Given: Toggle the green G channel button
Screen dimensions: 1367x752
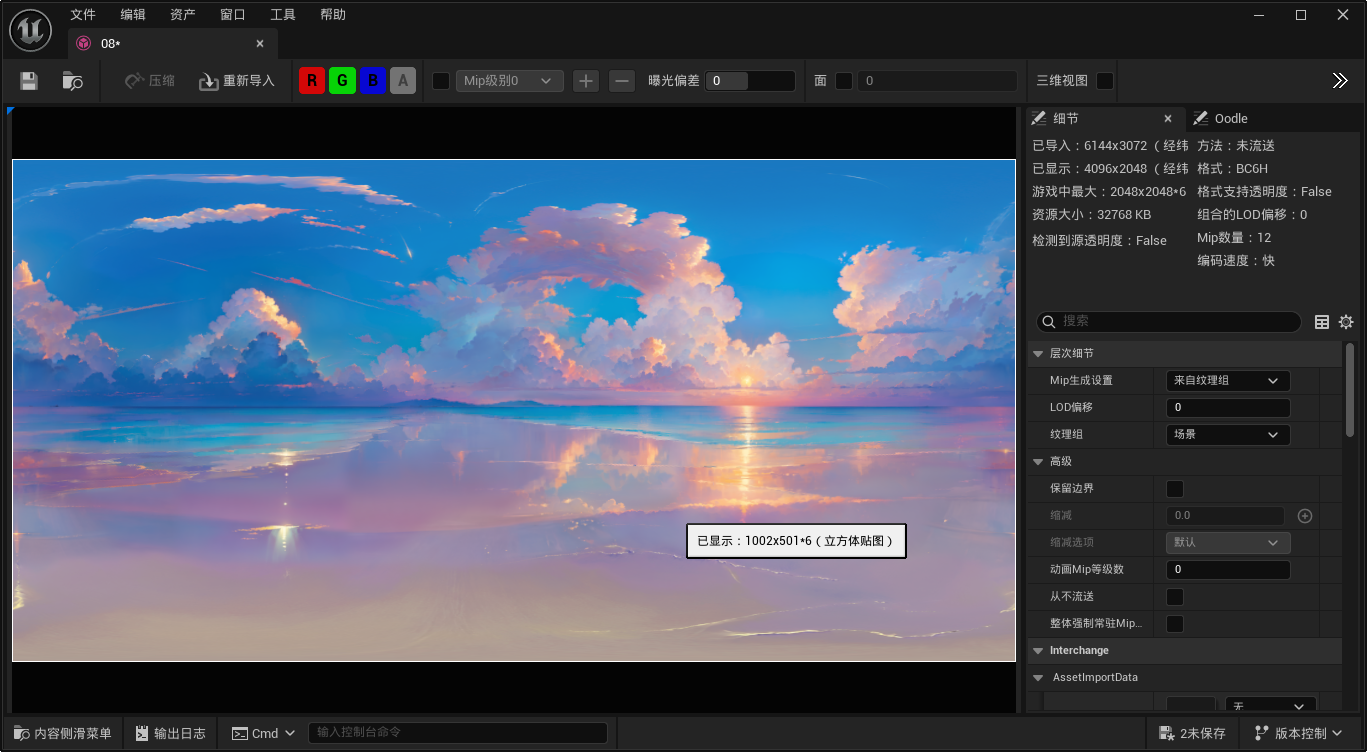Looking at the screenshot, I should [342, 81].
